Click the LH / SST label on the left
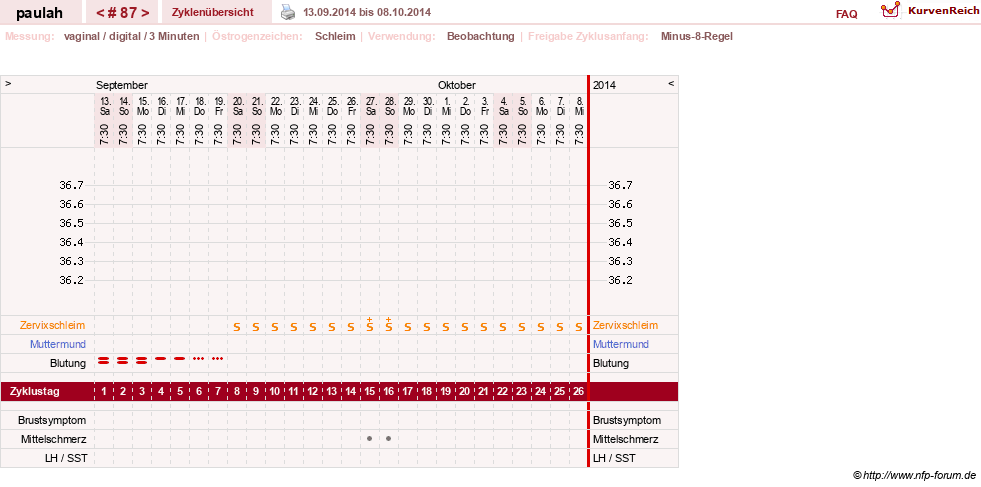 click(65, 458)
